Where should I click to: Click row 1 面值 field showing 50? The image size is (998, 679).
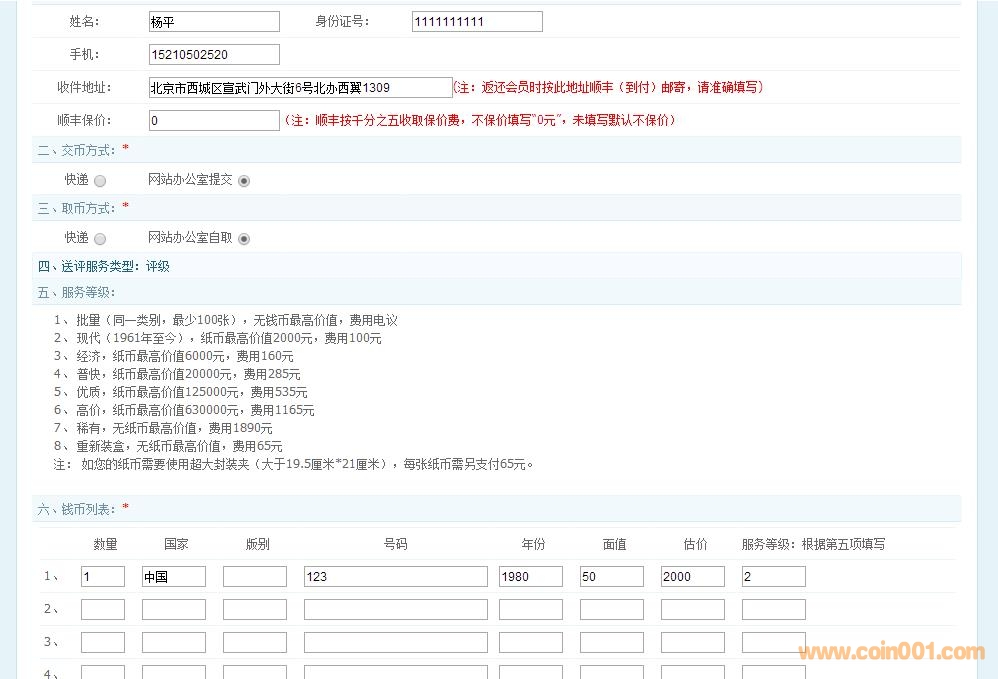point(611,577)
